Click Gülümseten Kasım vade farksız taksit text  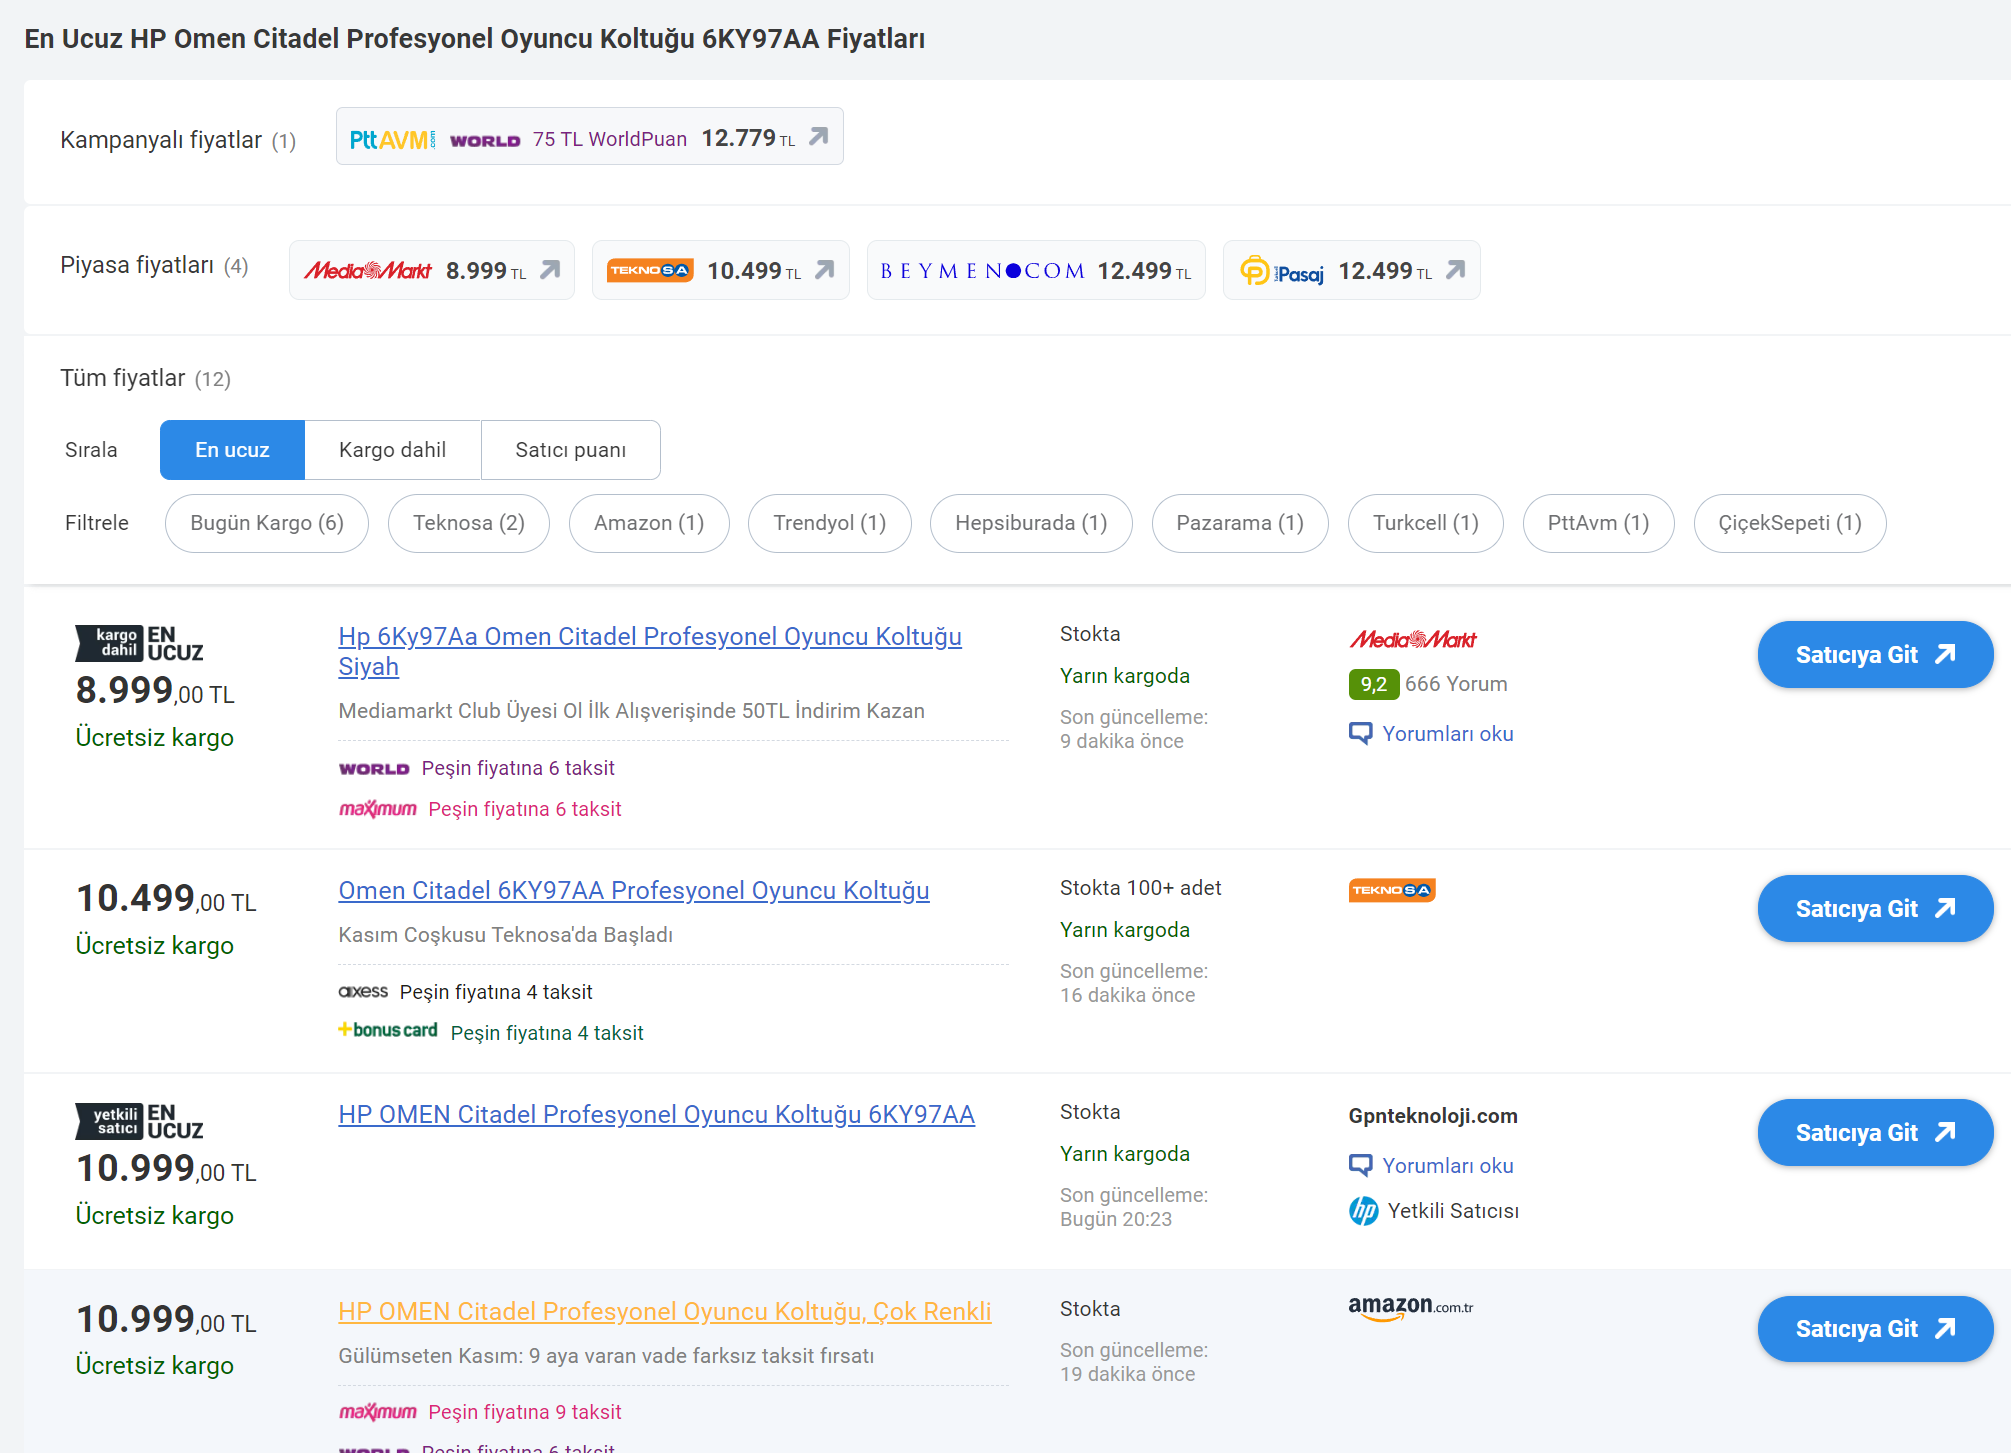pos(606,1356)
